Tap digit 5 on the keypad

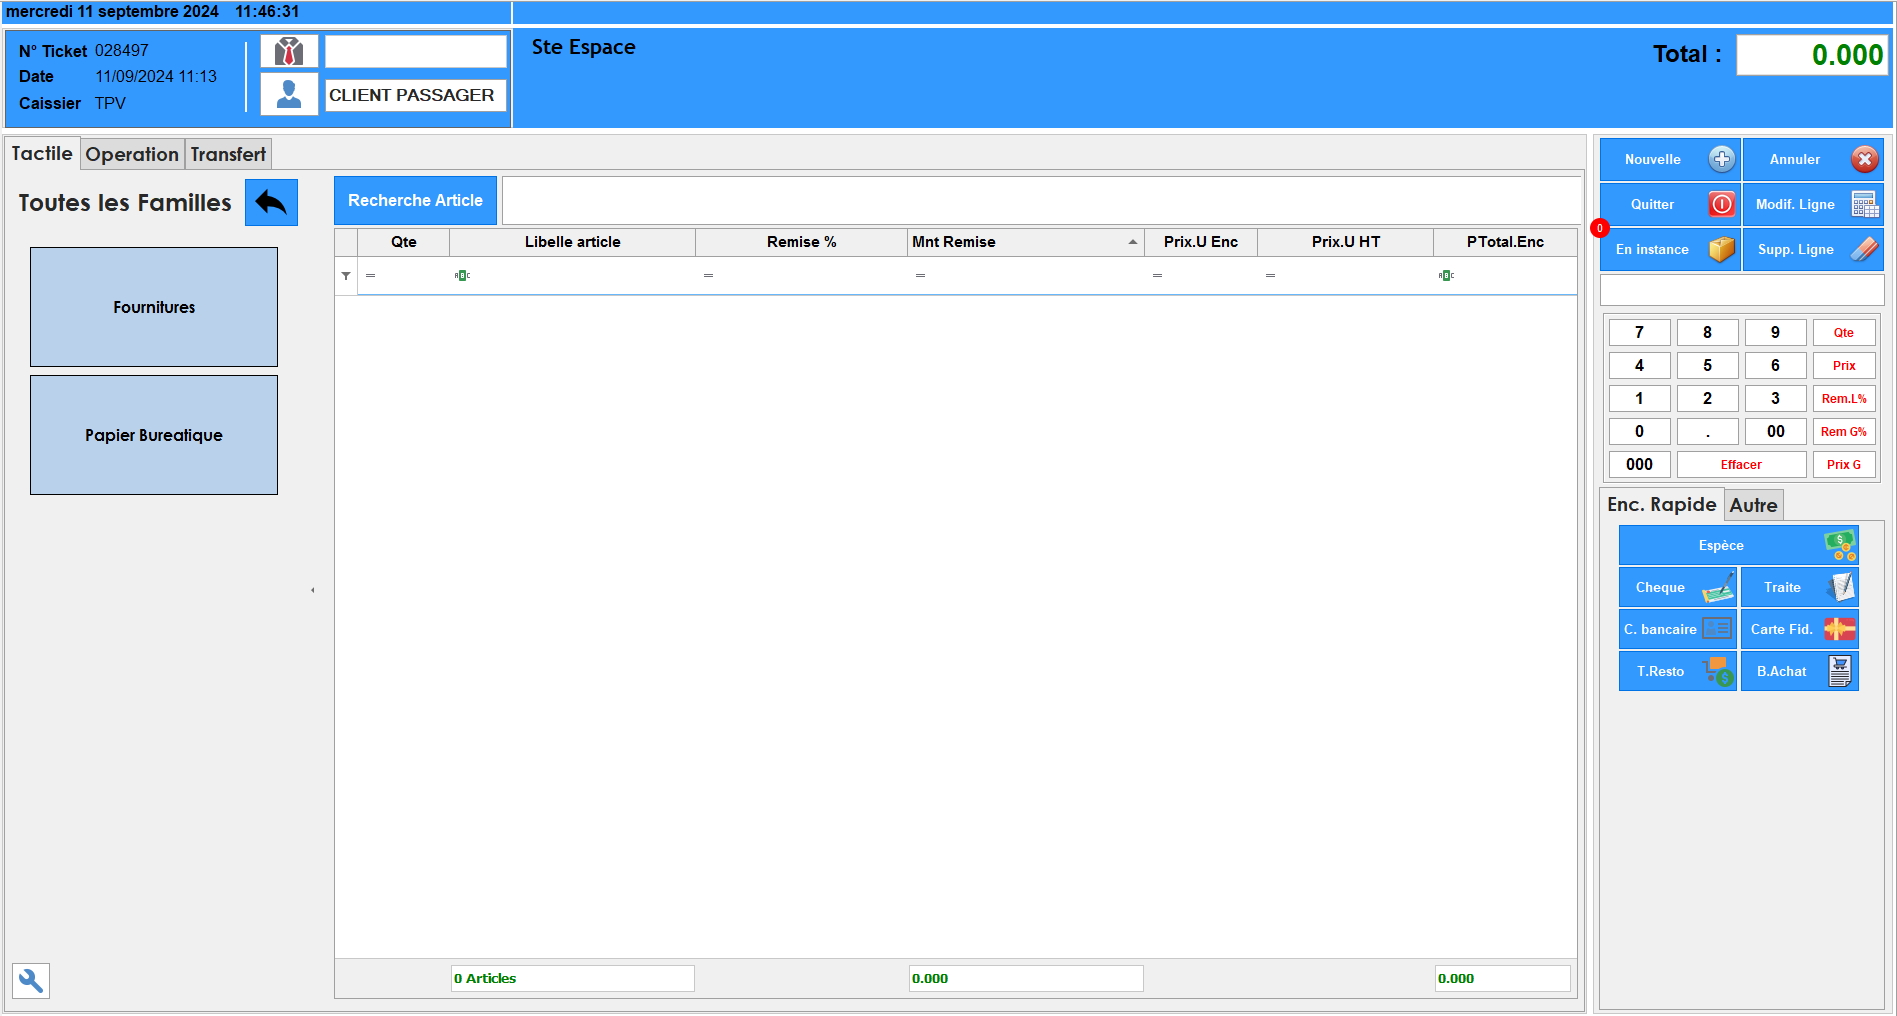1707,366
